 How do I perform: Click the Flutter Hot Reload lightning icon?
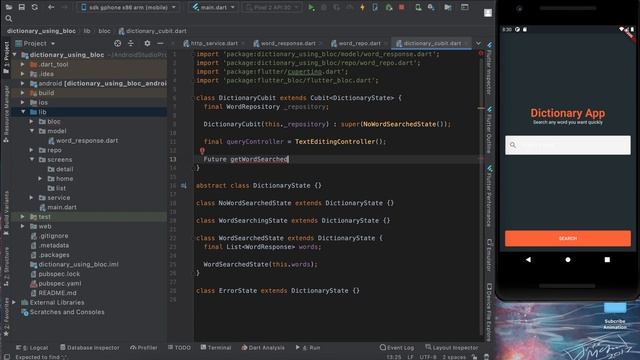click(362, 7)
